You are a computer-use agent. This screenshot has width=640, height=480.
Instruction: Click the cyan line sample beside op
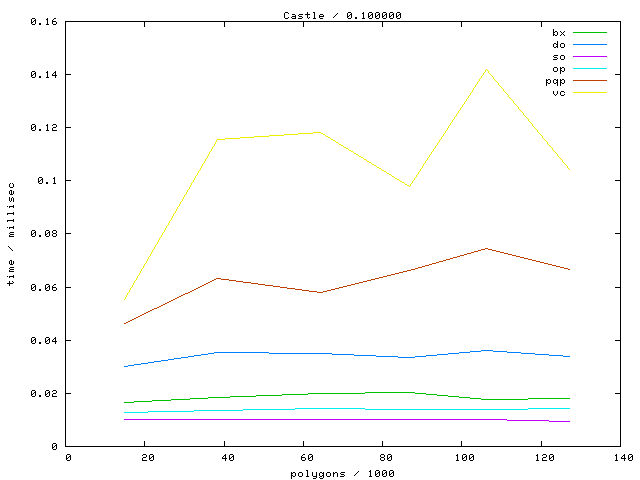590,69
